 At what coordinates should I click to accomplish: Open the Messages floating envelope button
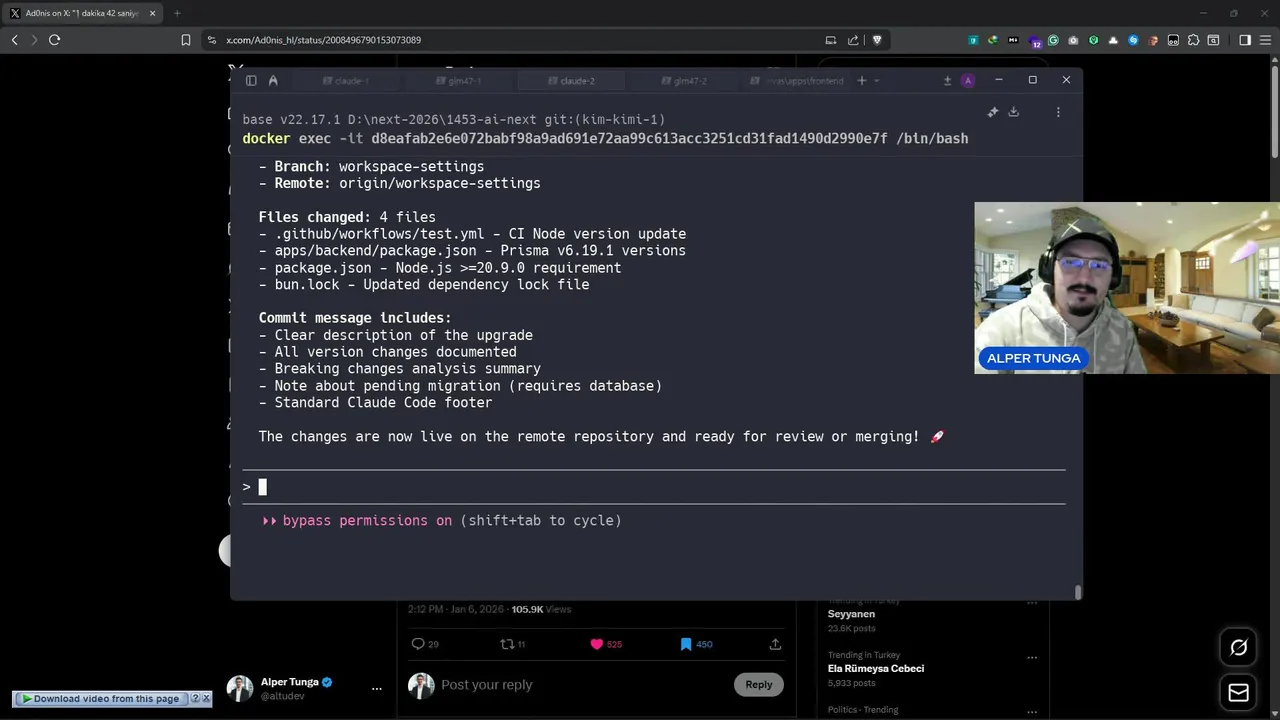(x=1238, y=692)
